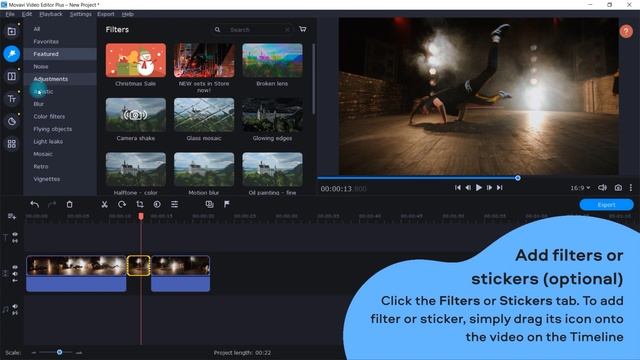Screen dimensions: 640x360
Task: Click the volume speaker icon in preview
Action: pos(602,188)
